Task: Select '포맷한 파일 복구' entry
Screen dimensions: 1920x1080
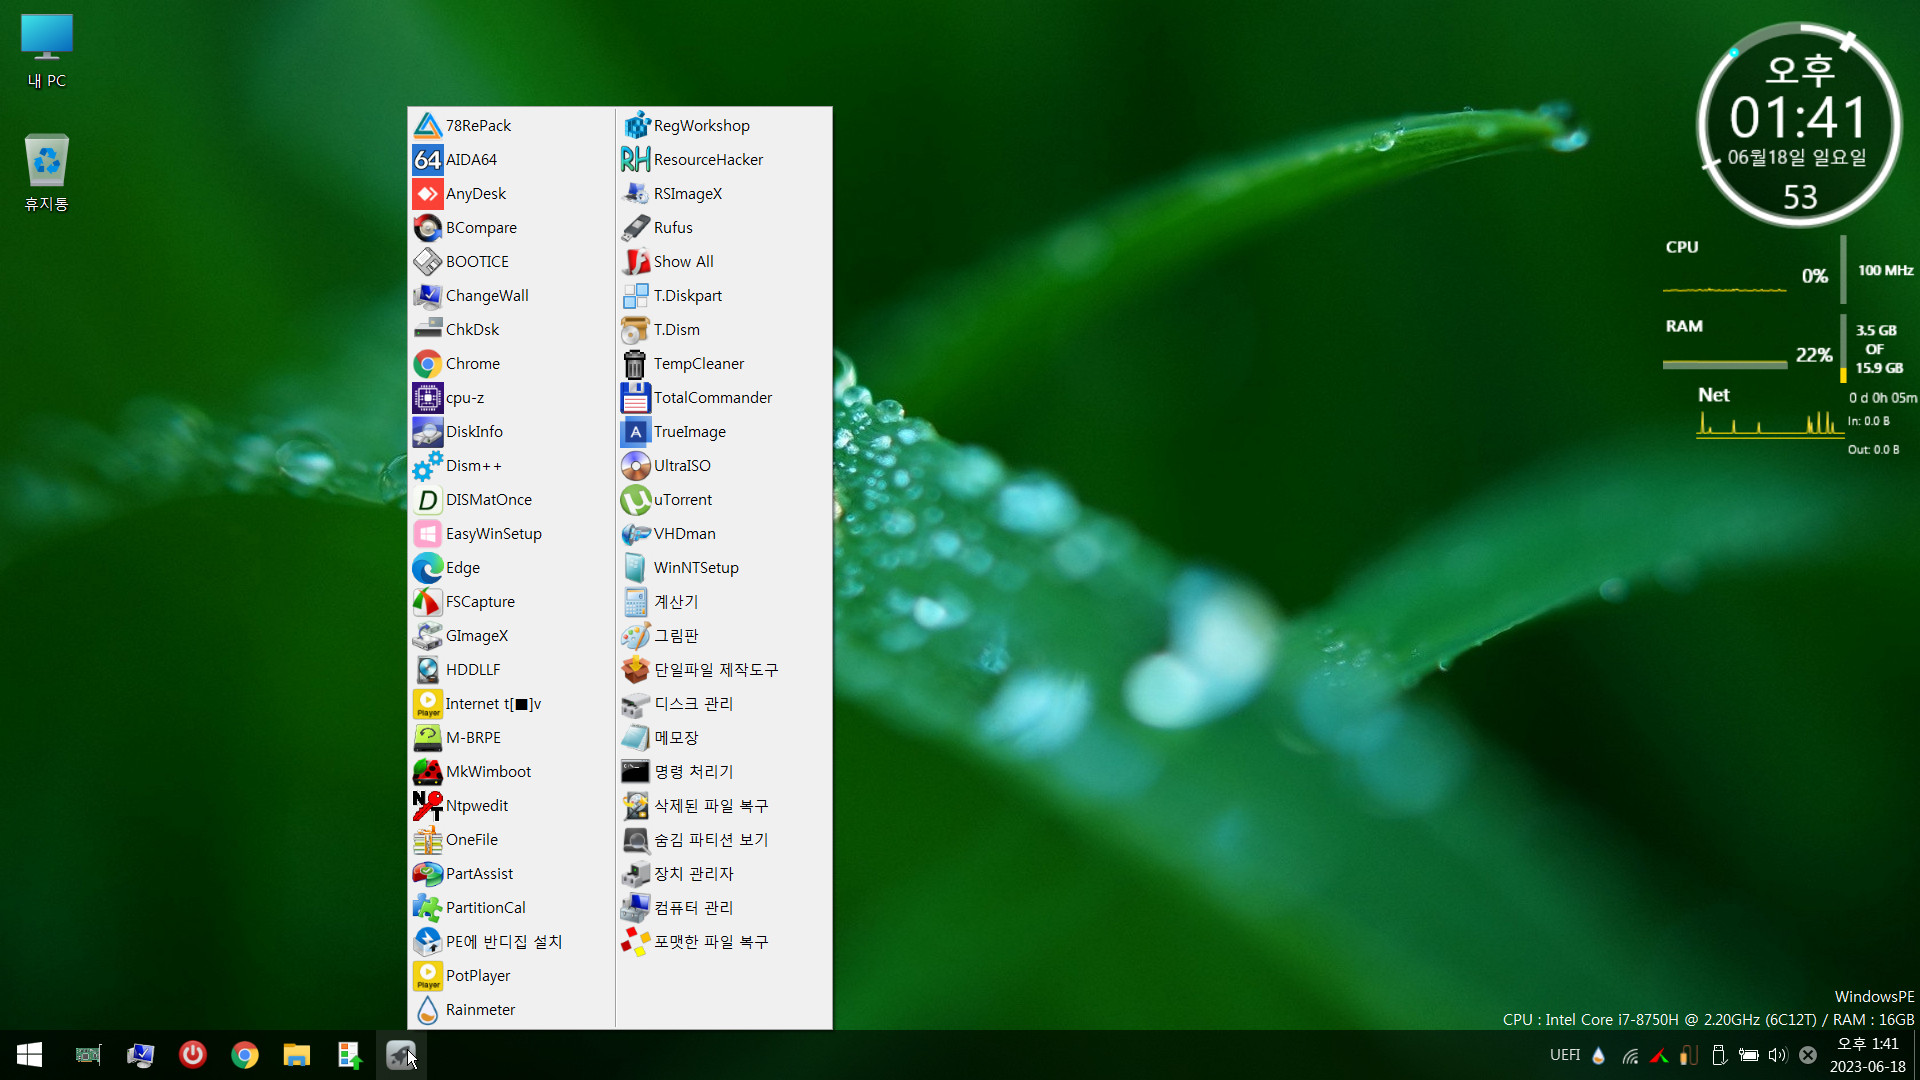Action: (724, 942)
